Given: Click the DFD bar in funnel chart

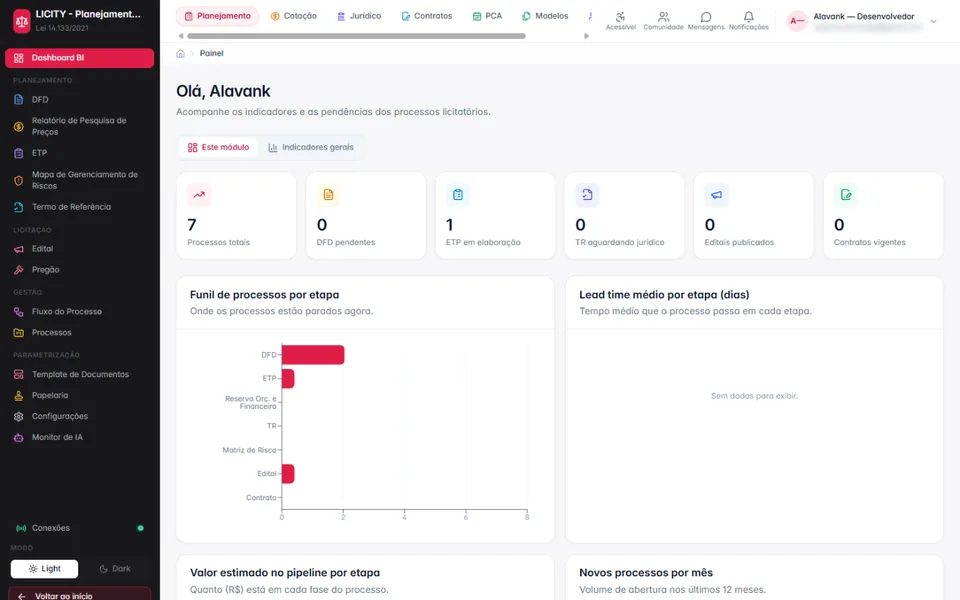Looking at the screenshot, I should [x=313, y=354].
